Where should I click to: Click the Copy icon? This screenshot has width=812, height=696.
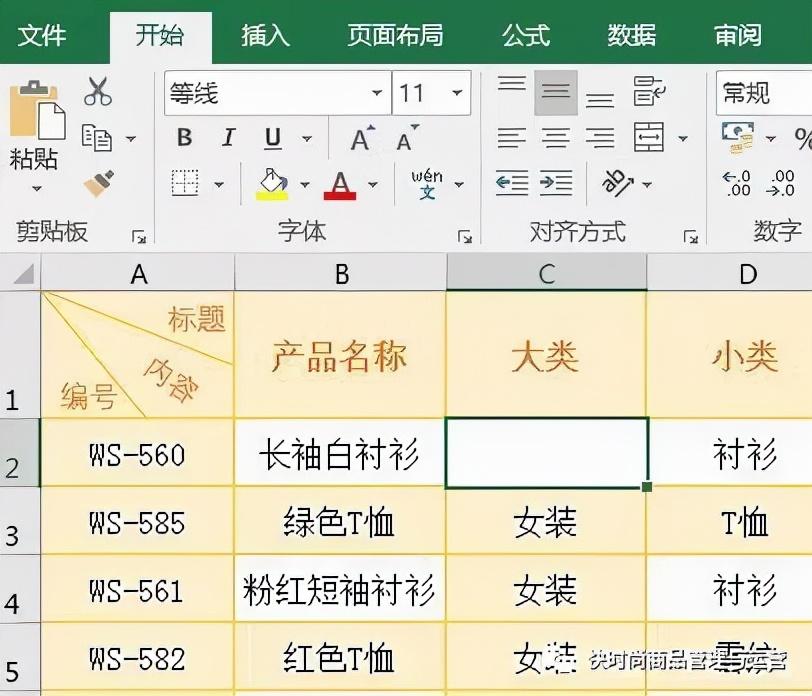(x=97, y=138)
